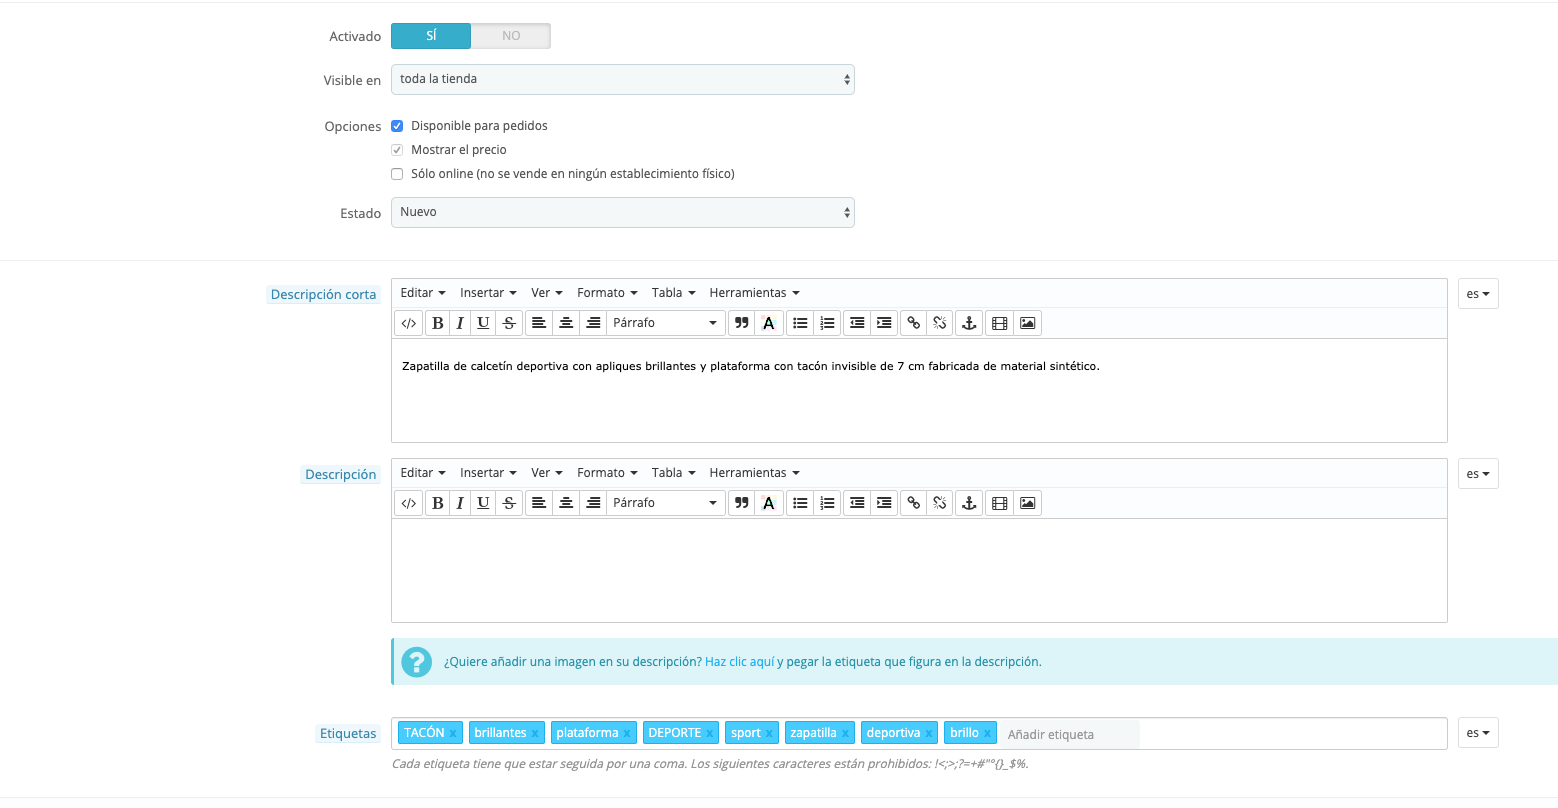Viewport: 1558px width, 808px height.
Task: Open language selector for Descripción corta
Action: coord(1478,294)
